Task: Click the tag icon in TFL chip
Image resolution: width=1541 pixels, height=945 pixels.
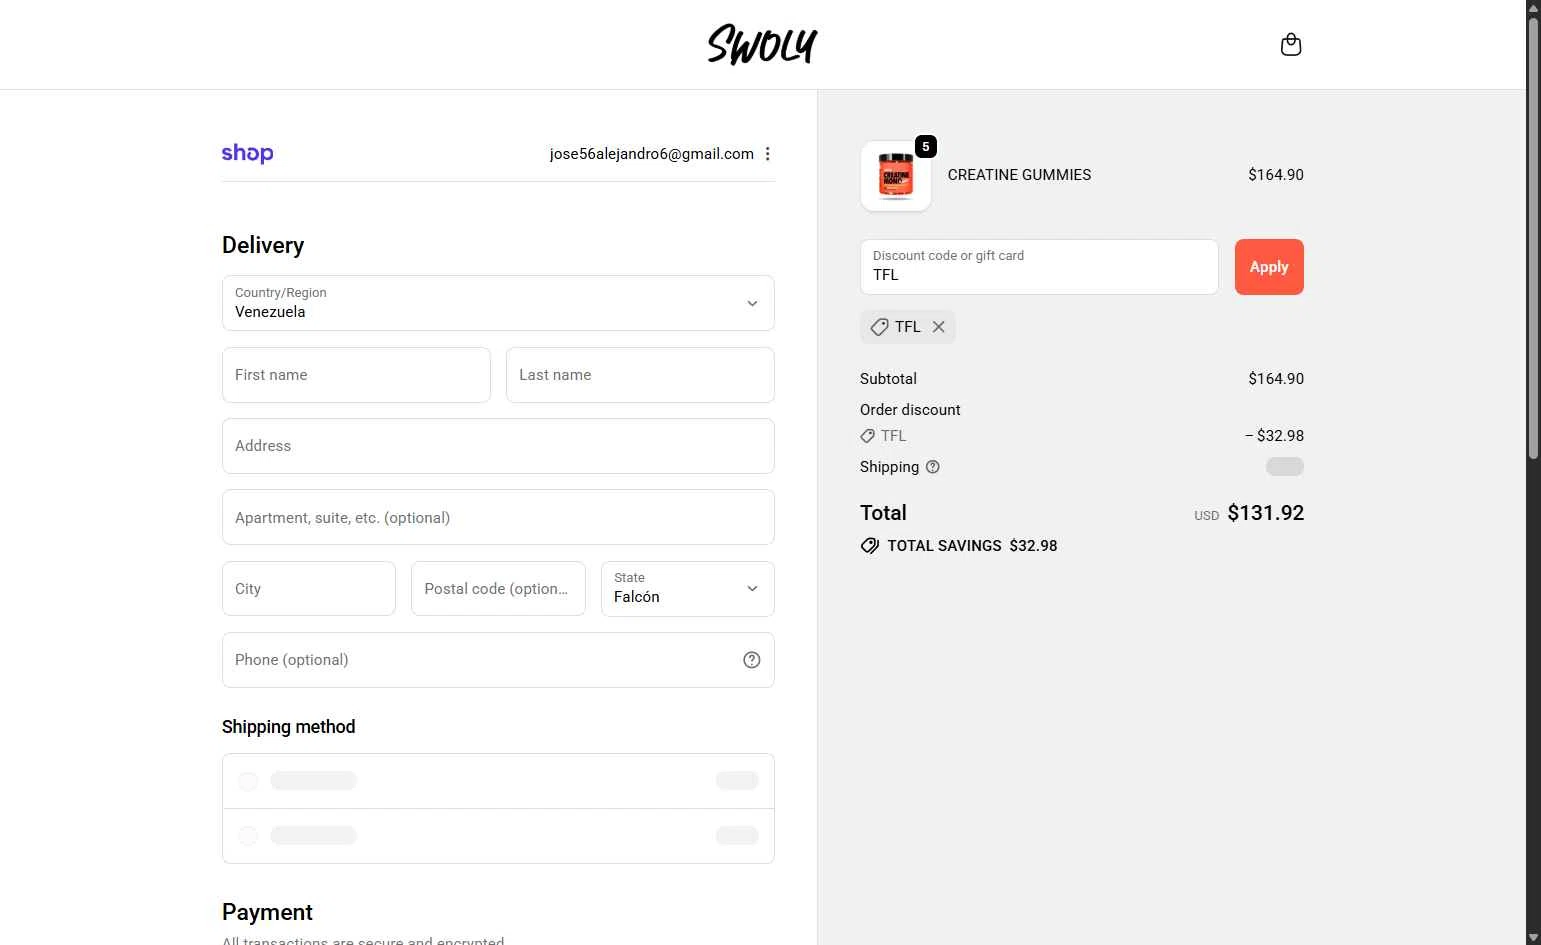Action: tap(879, 327)
